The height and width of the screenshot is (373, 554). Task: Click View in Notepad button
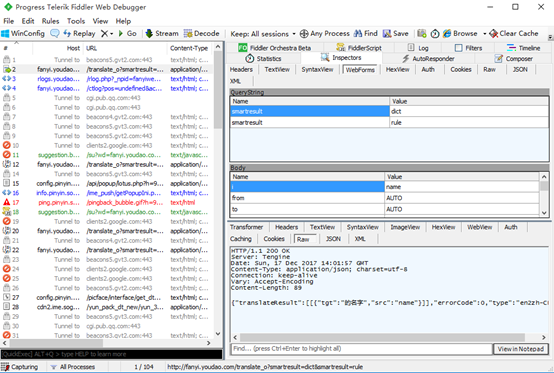(x=521, y=349)
